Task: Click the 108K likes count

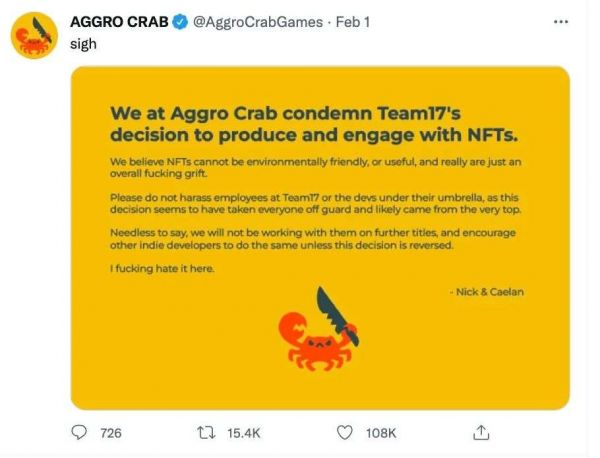Action: pyautogui.click(x=380, y=433)
